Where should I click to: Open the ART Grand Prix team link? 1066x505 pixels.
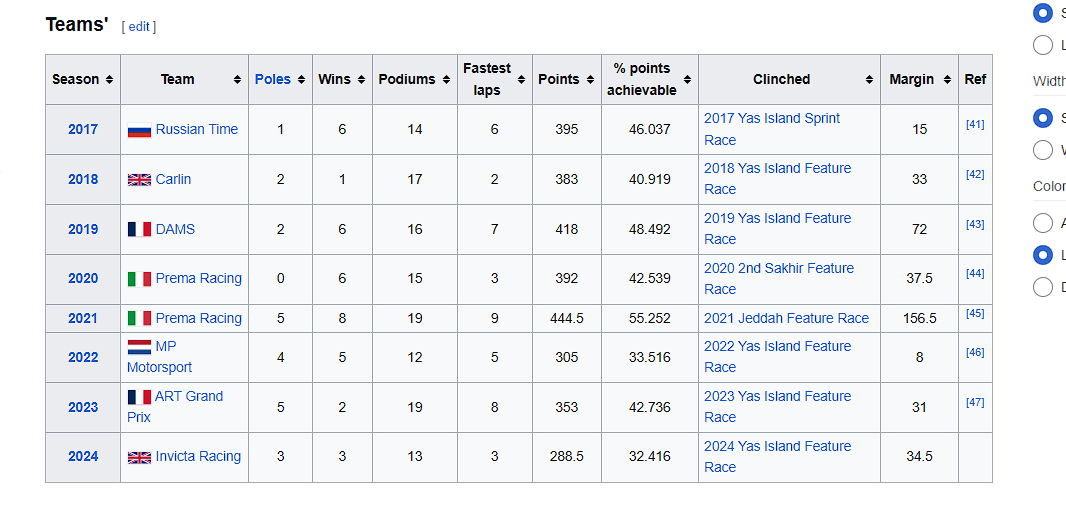[175, 406]
